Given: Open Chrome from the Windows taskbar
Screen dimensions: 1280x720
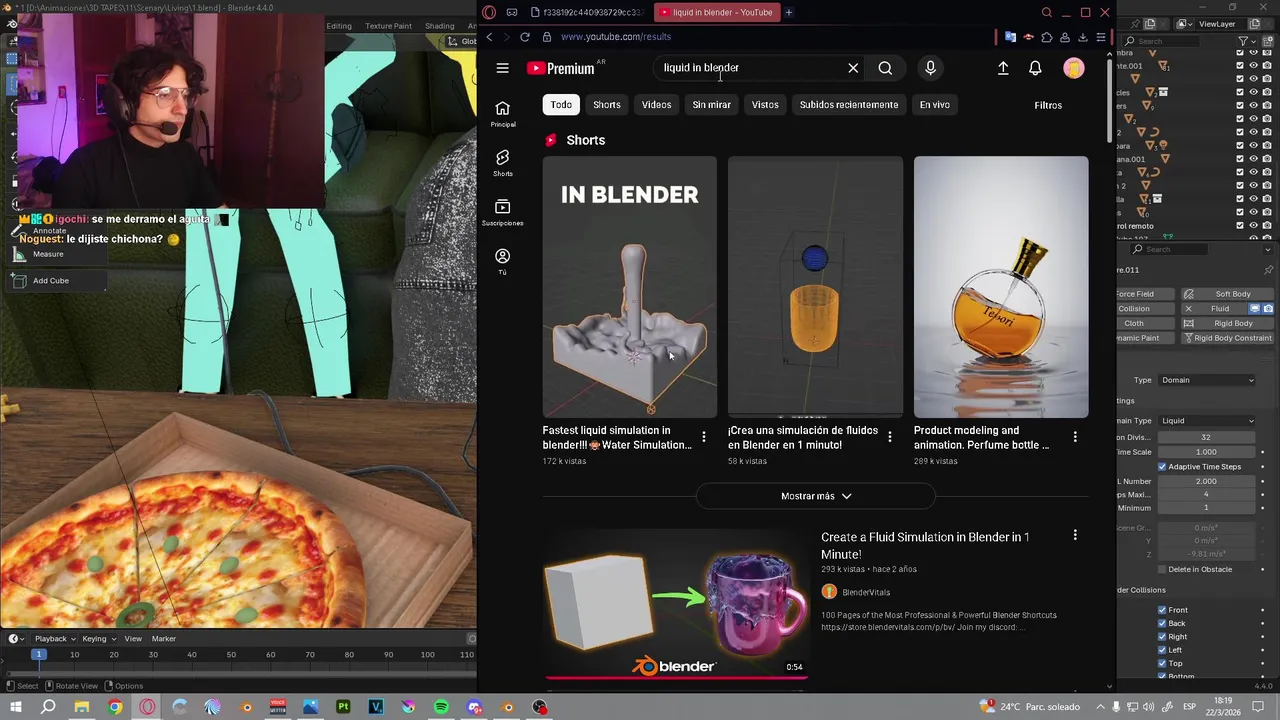Looking at the screenshot, I should pyautogui.click(x=115, y=707).
